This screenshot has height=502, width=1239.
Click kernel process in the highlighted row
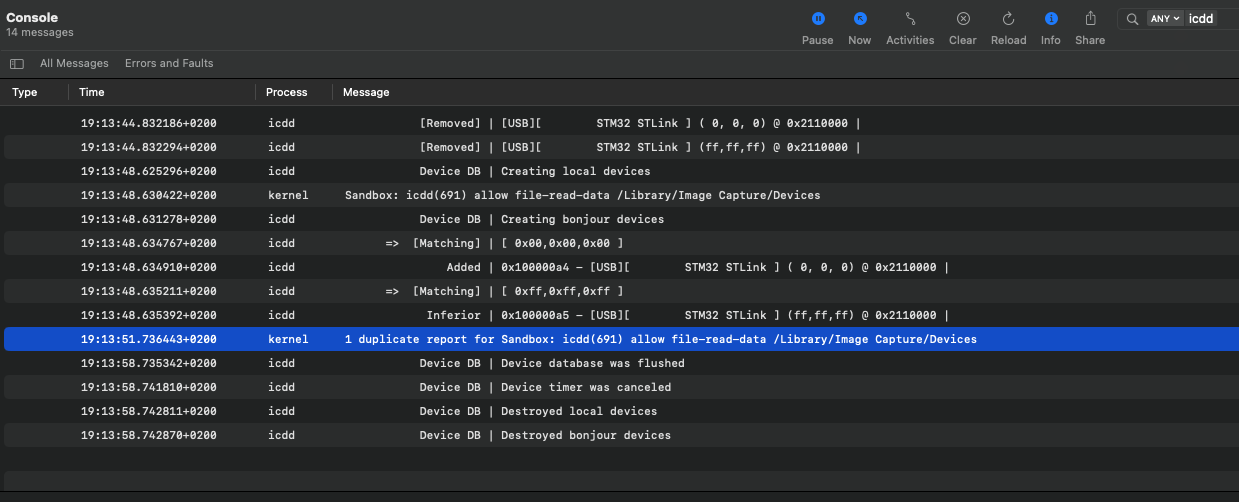pos(288,339)
